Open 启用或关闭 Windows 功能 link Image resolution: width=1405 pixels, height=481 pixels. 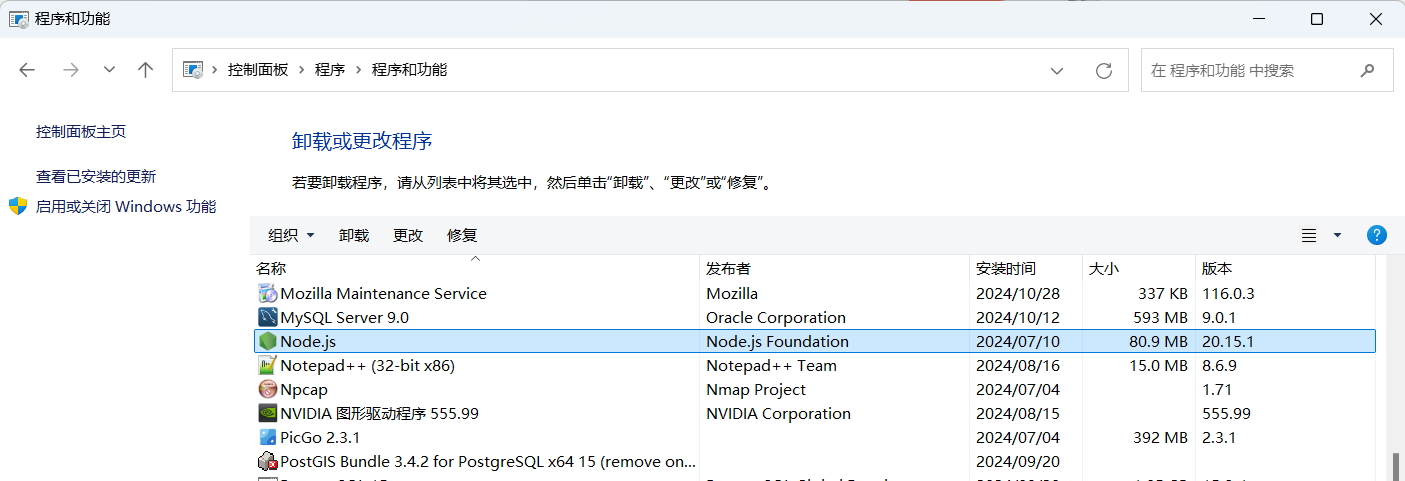click(x=126, y=207)
